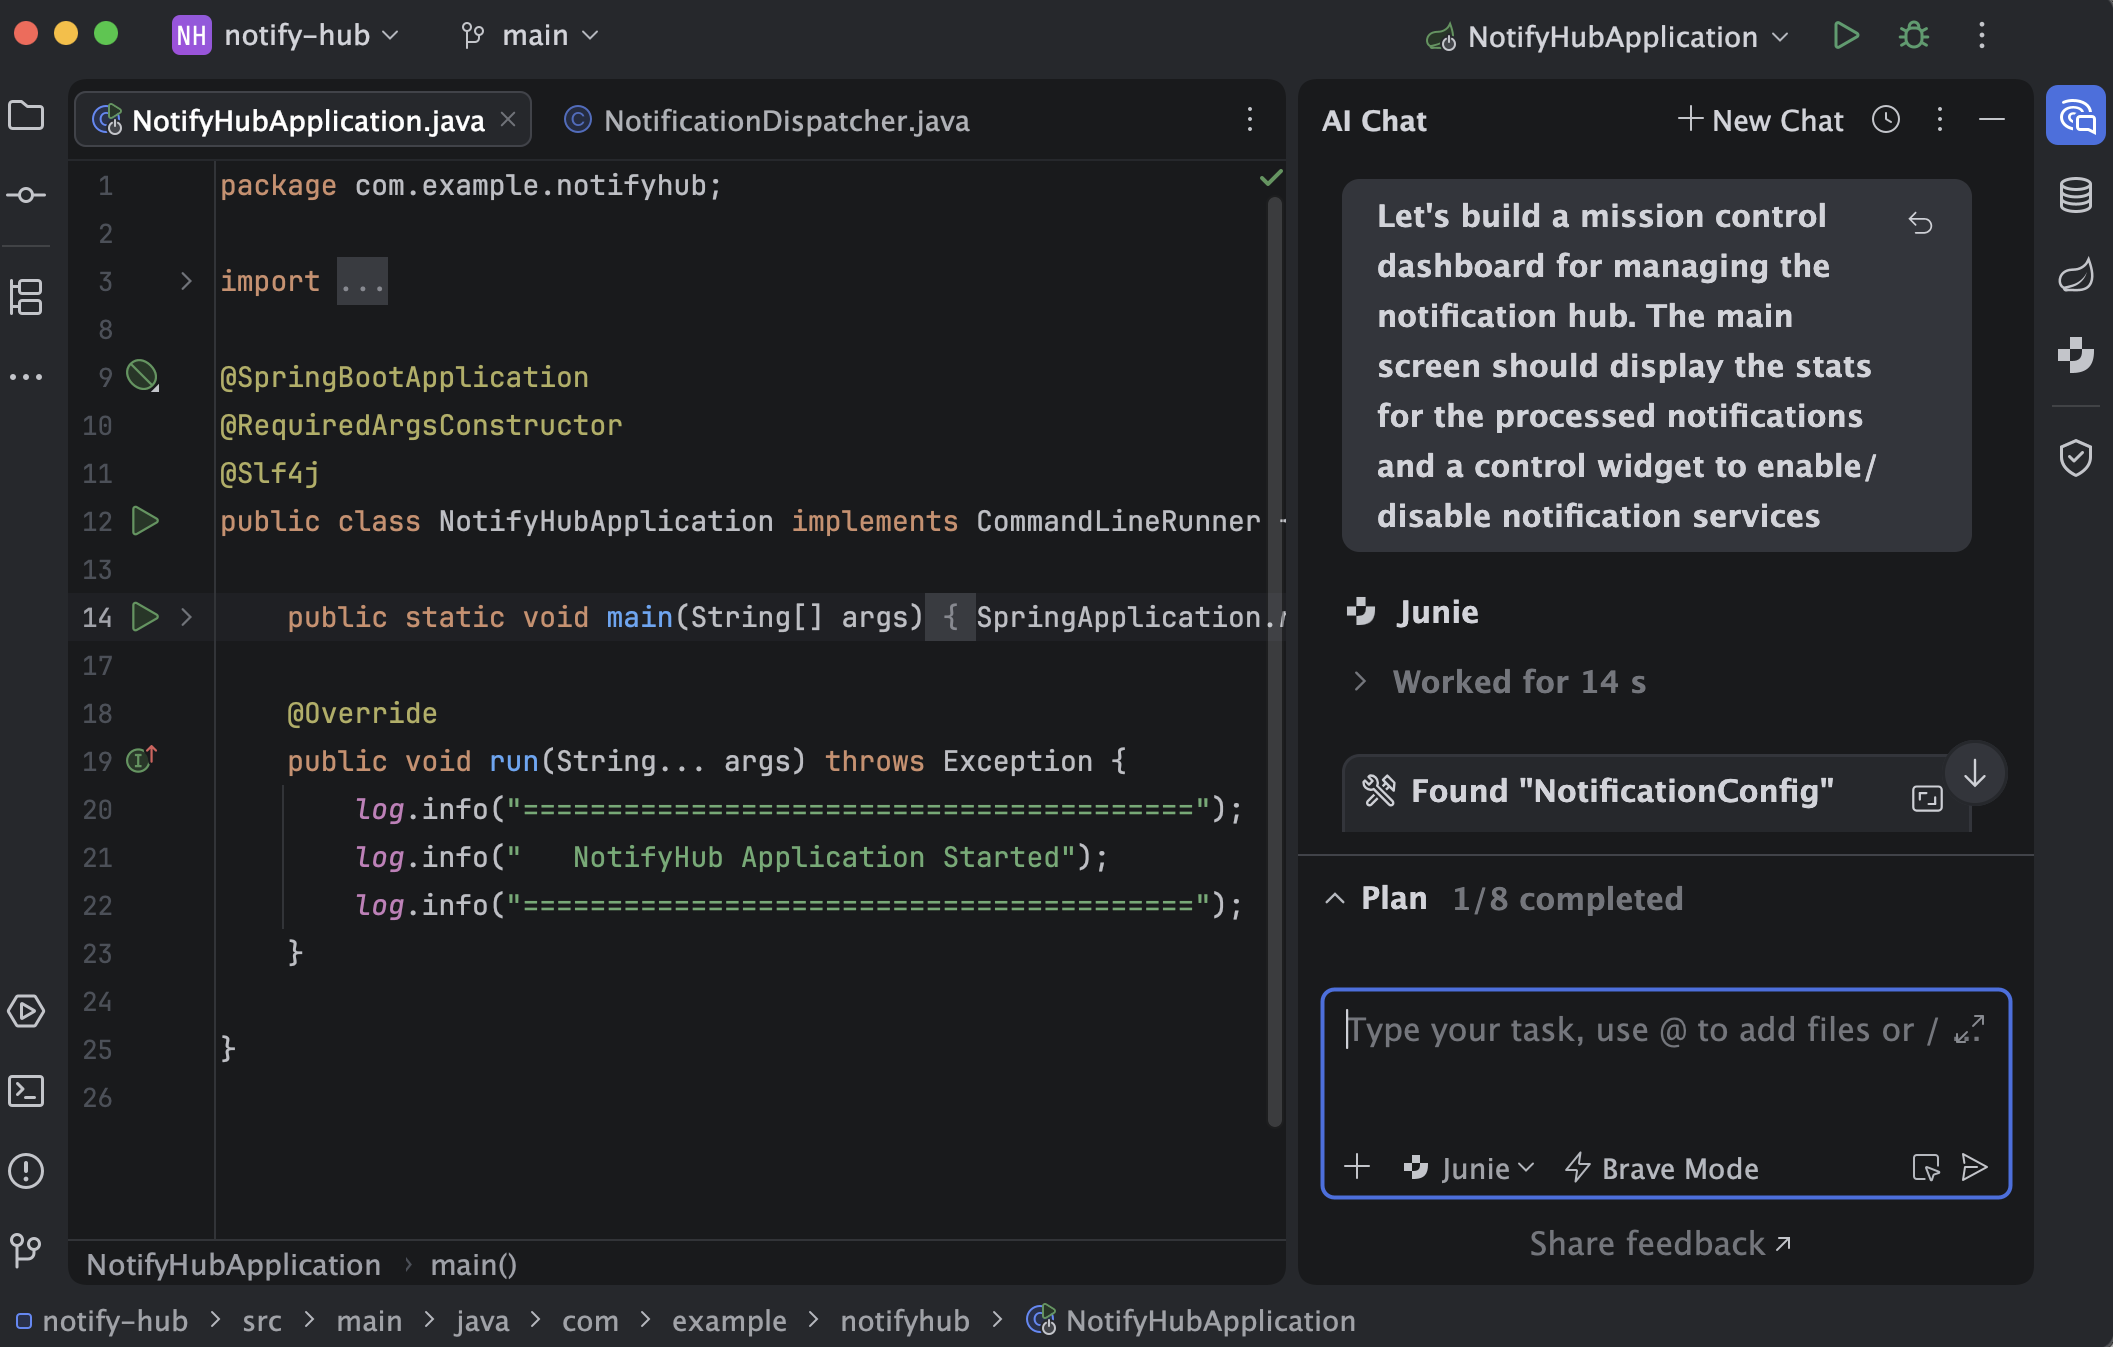Screen dimensions: 2113x1347
Task: Send the chat message
Action: [1975, 1167]
